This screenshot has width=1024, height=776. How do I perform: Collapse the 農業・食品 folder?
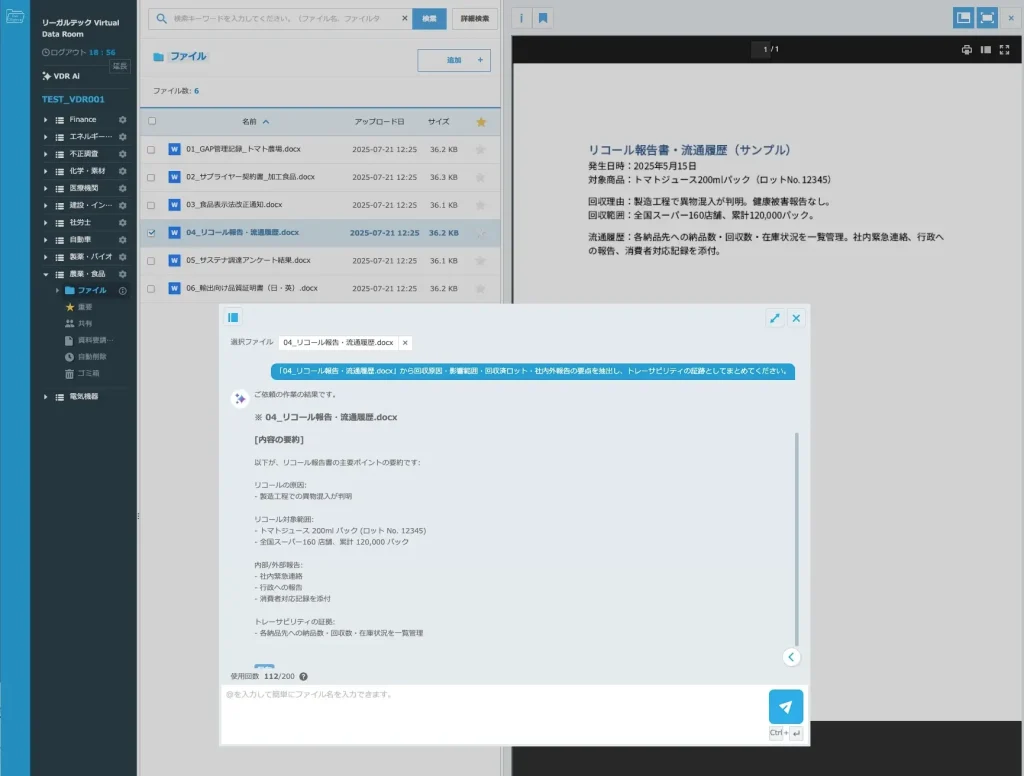tap(45, 274)
